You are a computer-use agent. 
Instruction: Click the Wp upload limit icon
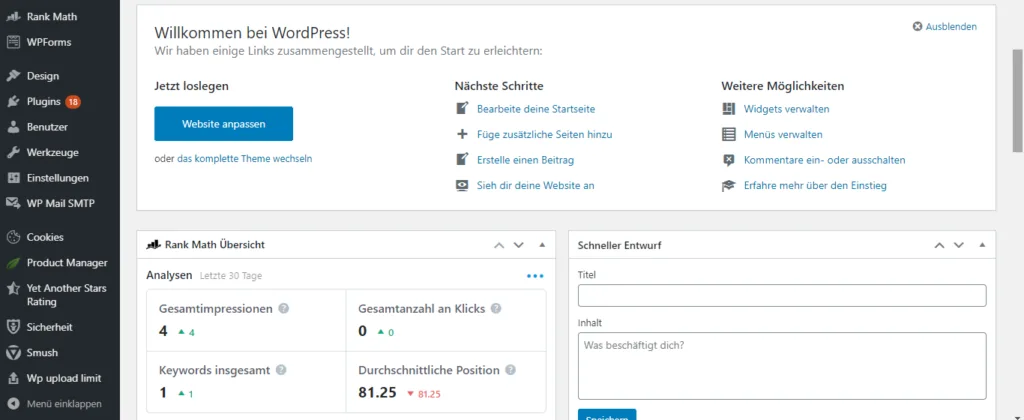[13, 378]
